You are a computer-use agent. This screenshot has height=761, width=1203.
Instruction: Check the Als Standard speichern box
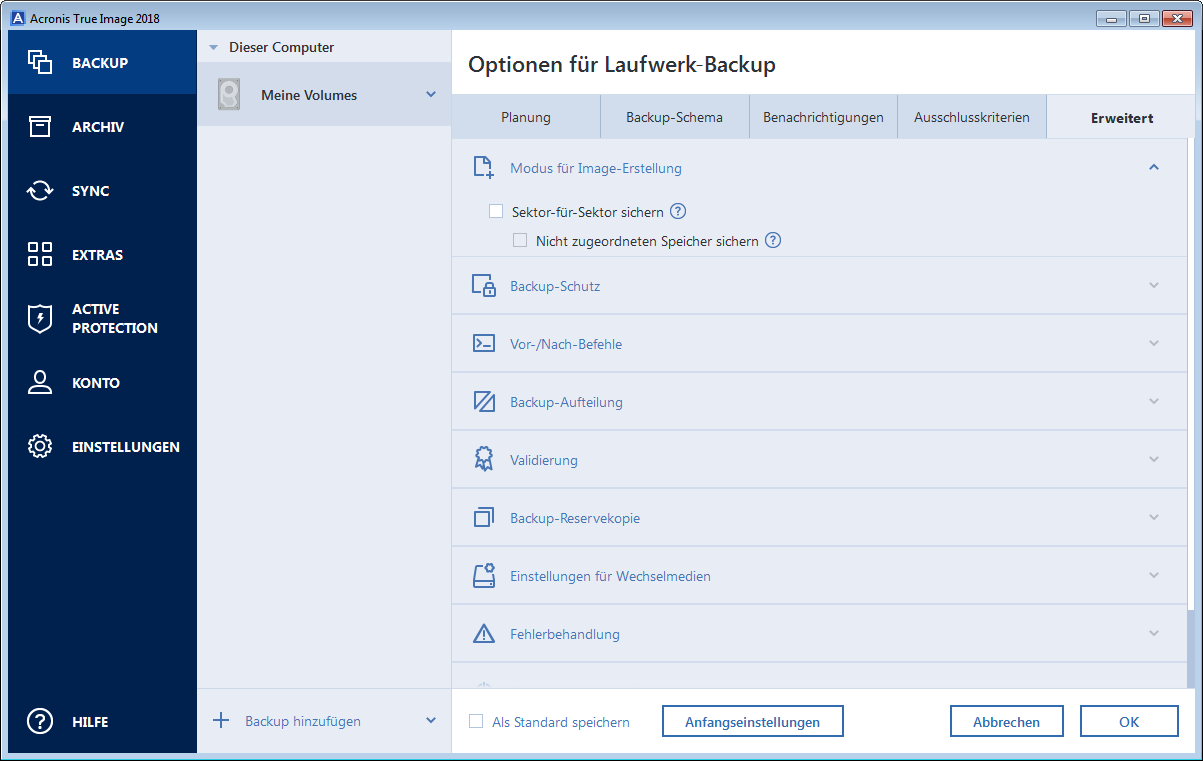pyautogui.click(x=476, y=721)
